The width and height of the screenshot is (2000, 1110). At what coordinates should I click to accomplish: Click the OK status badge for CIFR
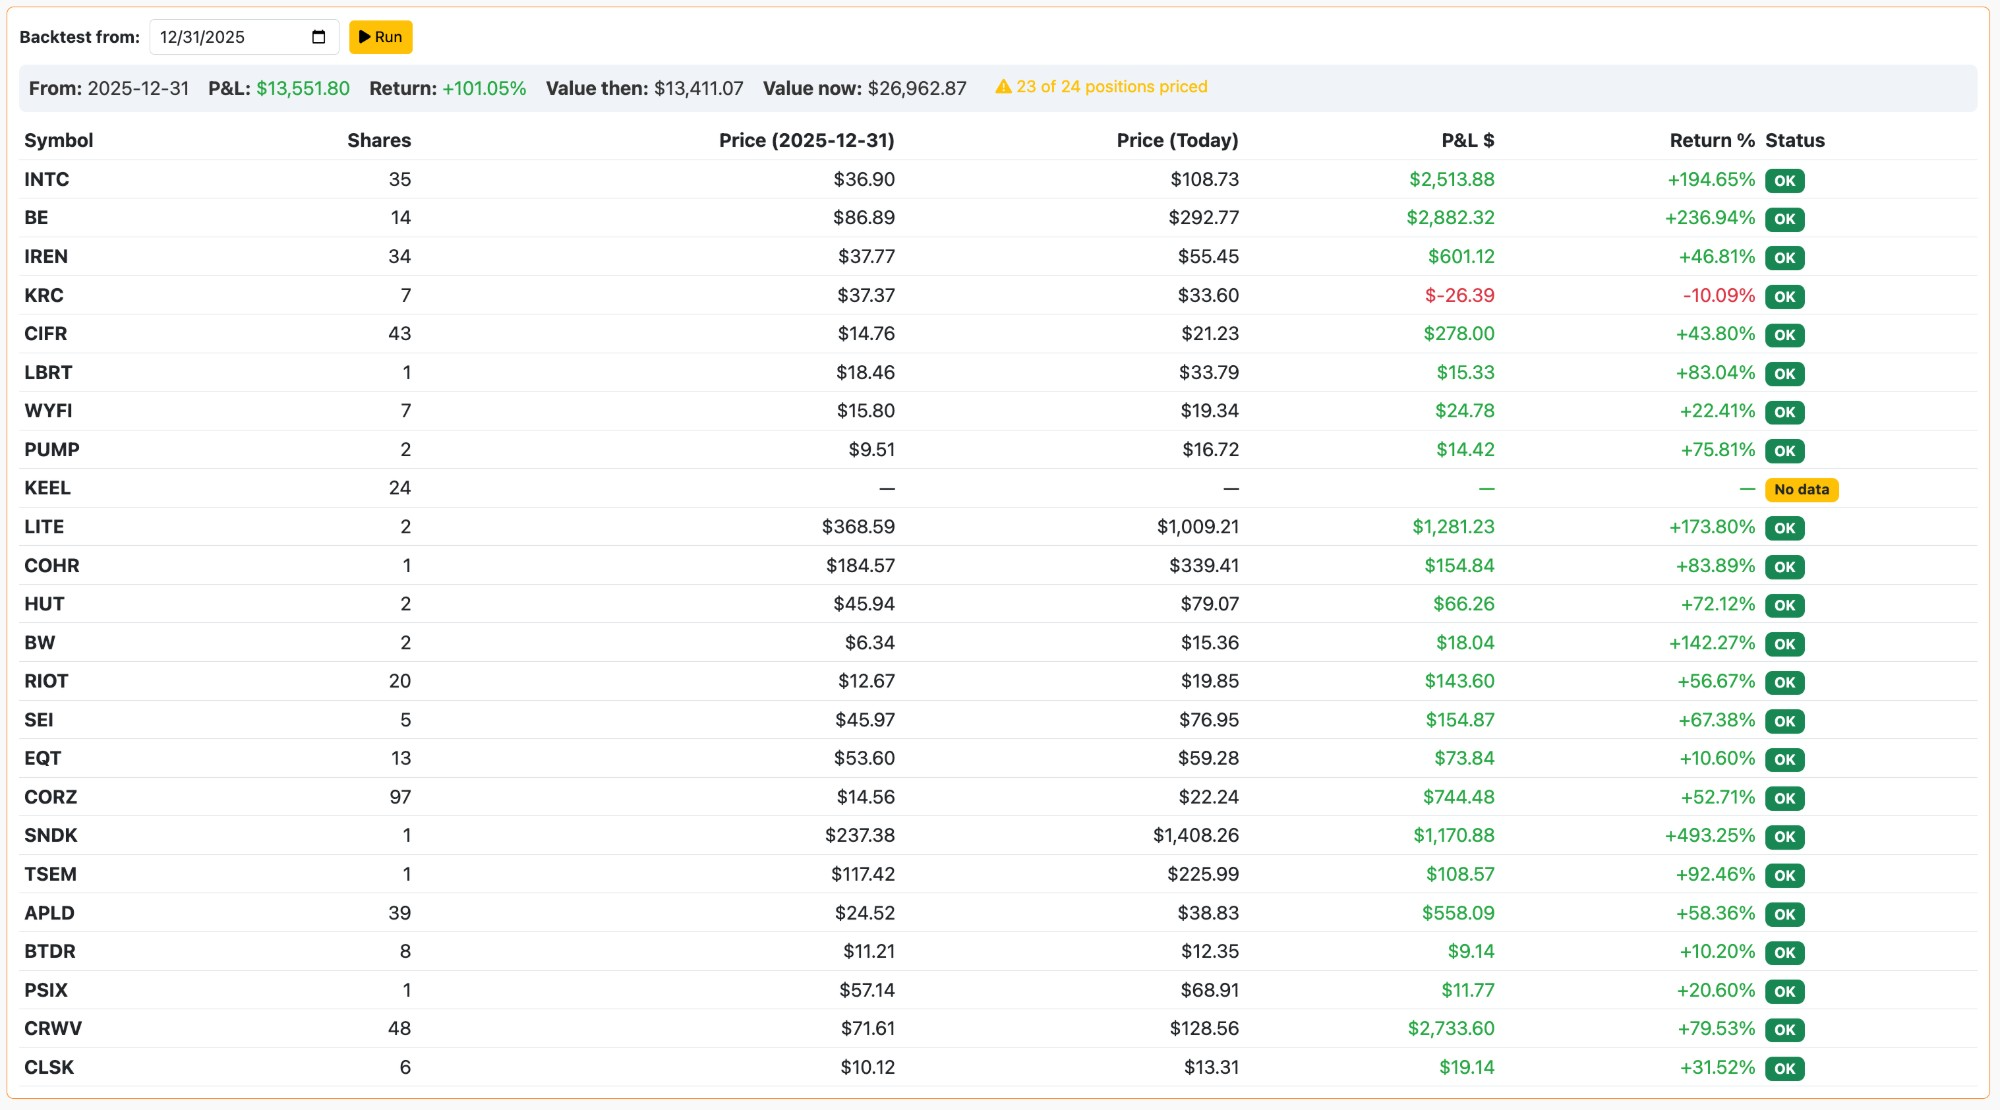coord(1785,335)
